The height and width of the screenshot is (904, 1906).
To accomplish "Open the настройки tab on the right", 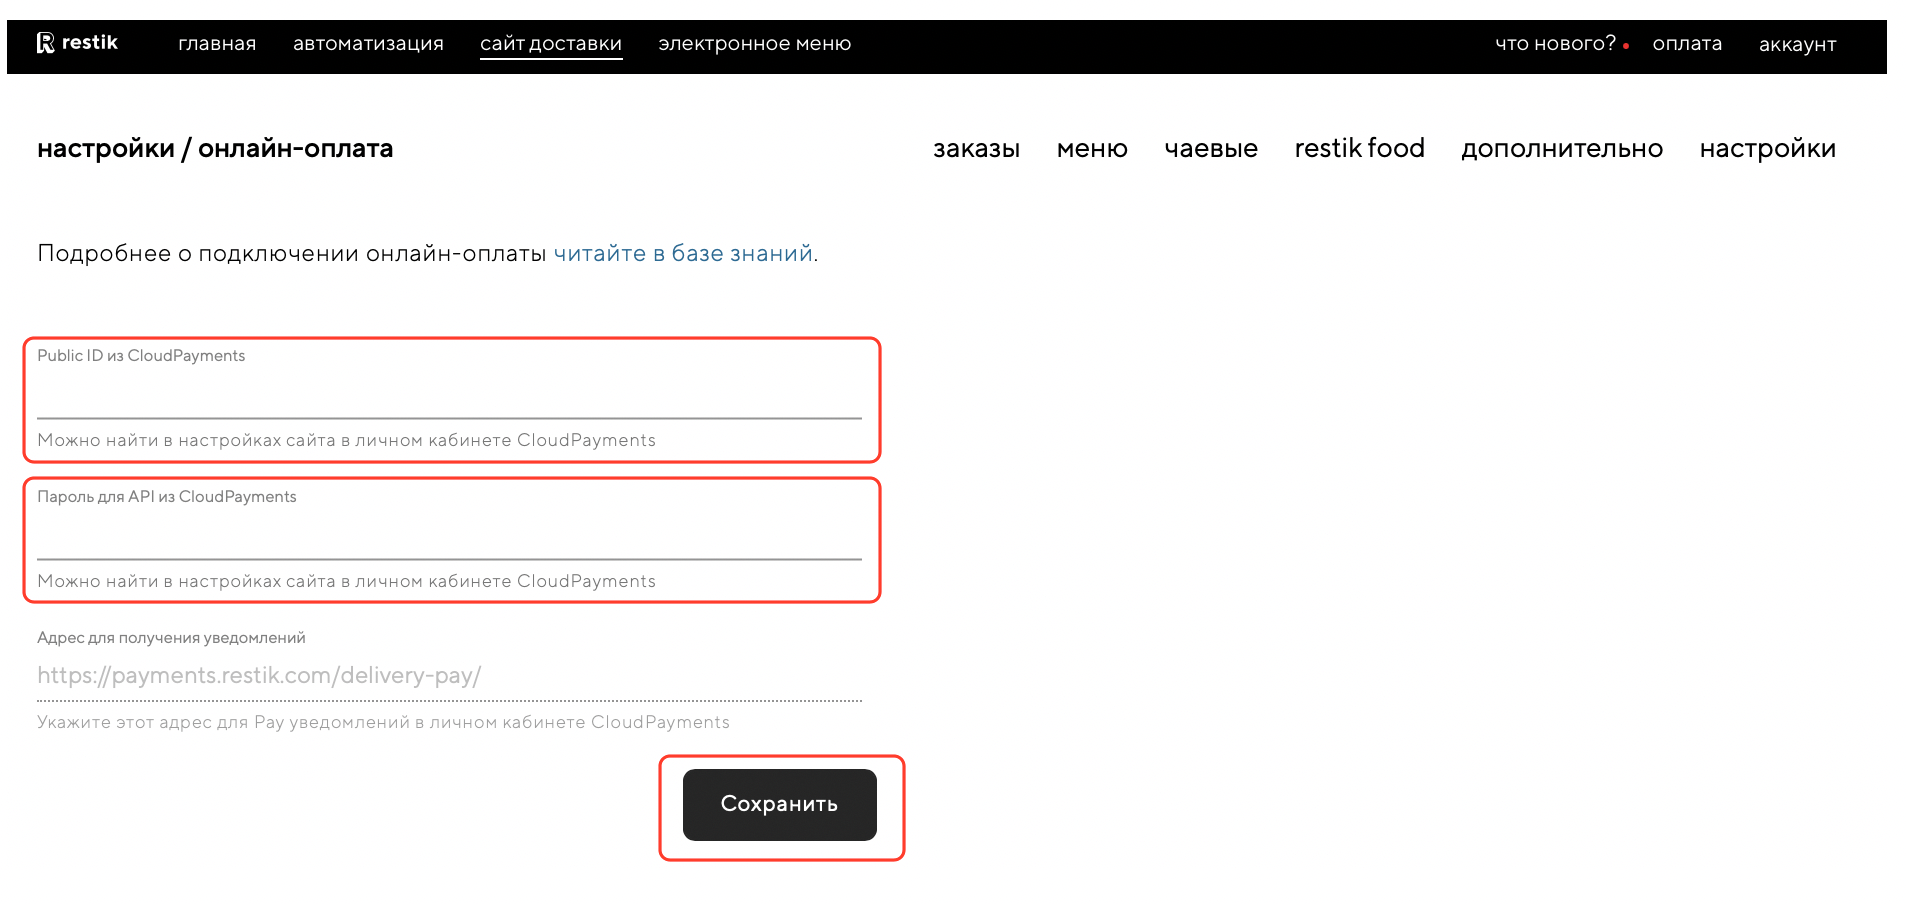I will coord(1767,149).
